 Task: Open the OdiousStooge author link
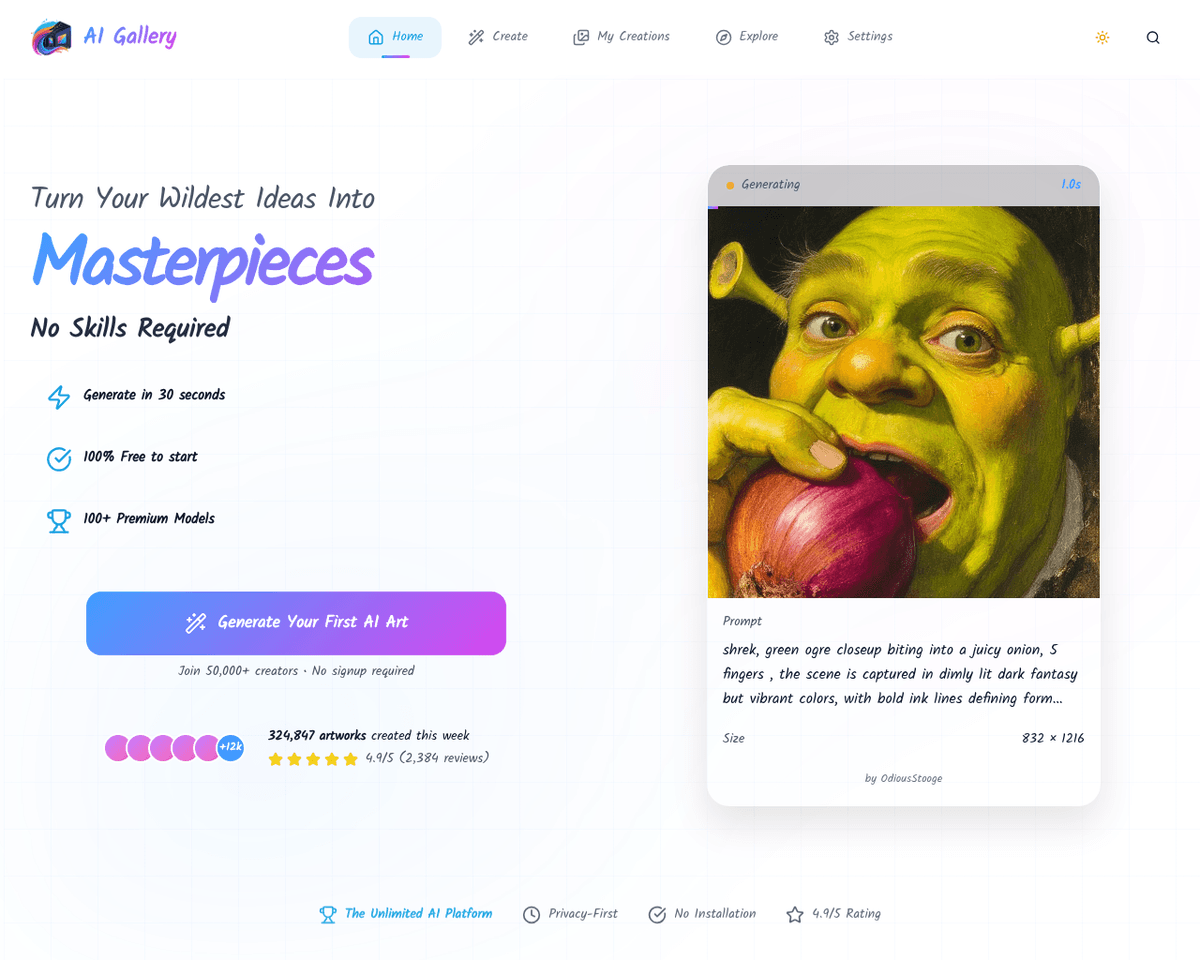coord(903,778)
